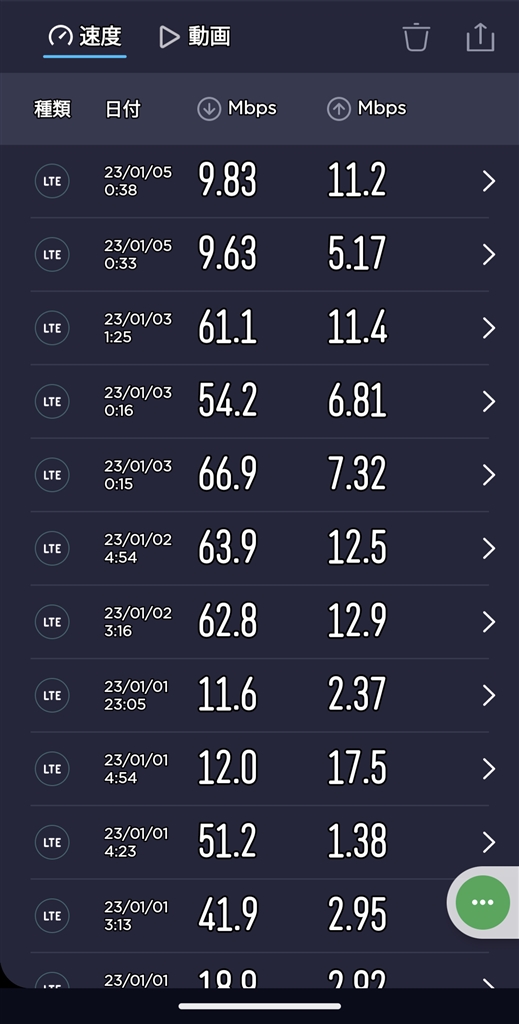Open the green floating more-options button
Image resolution: width=519 pixels, height=1024 pixels.
tap(482, 902)
